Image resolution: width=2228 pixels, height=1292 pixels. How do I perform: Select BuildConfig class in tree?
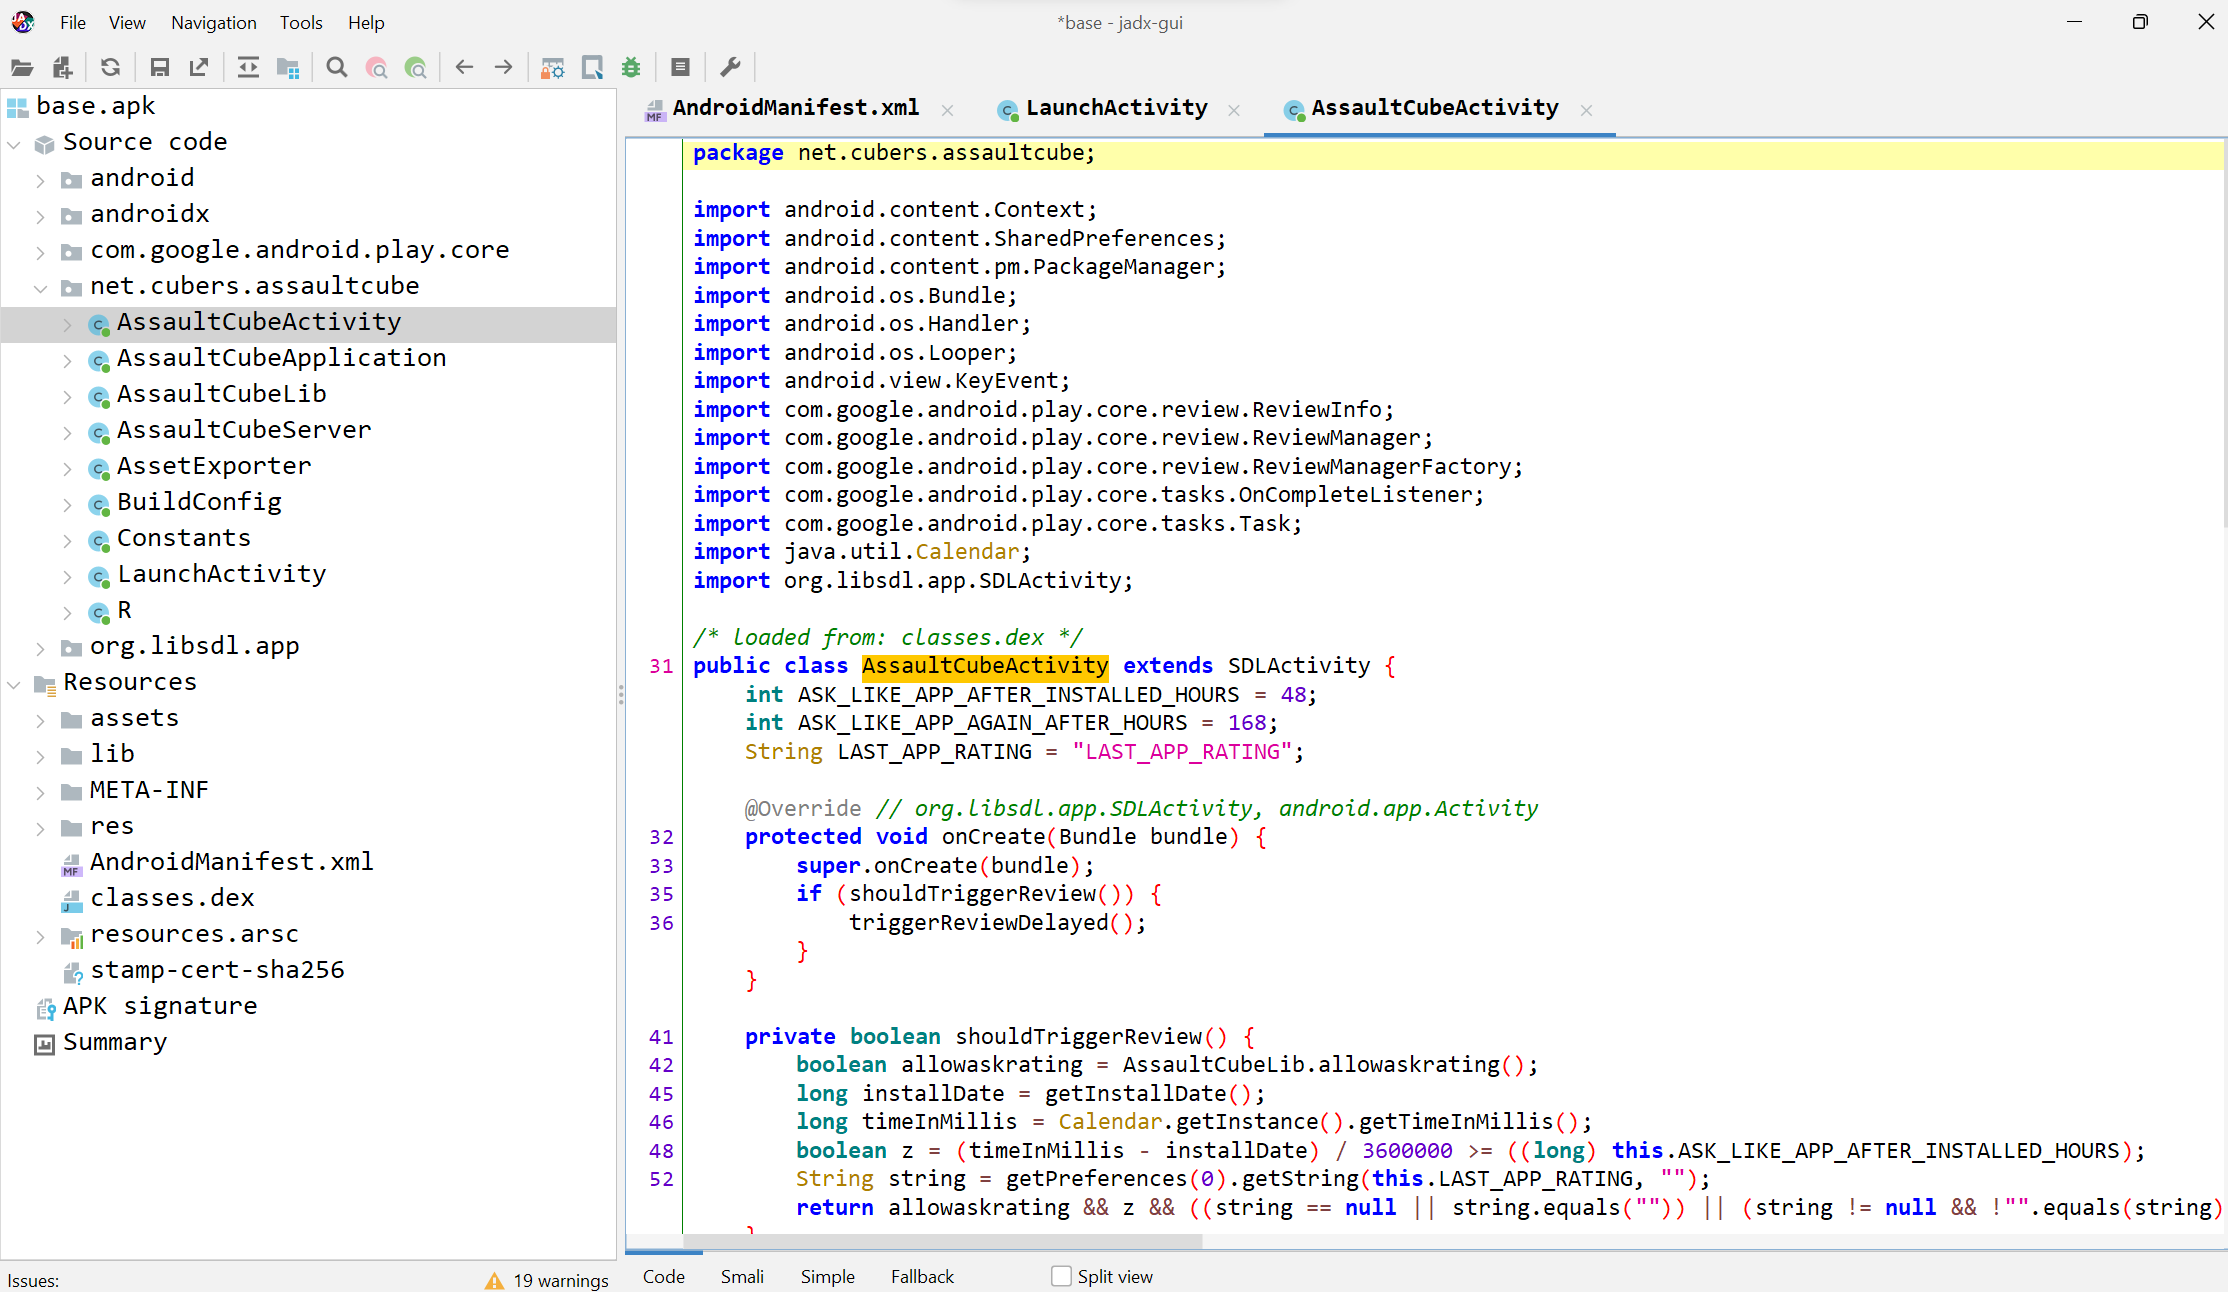(x=199, y=502)
